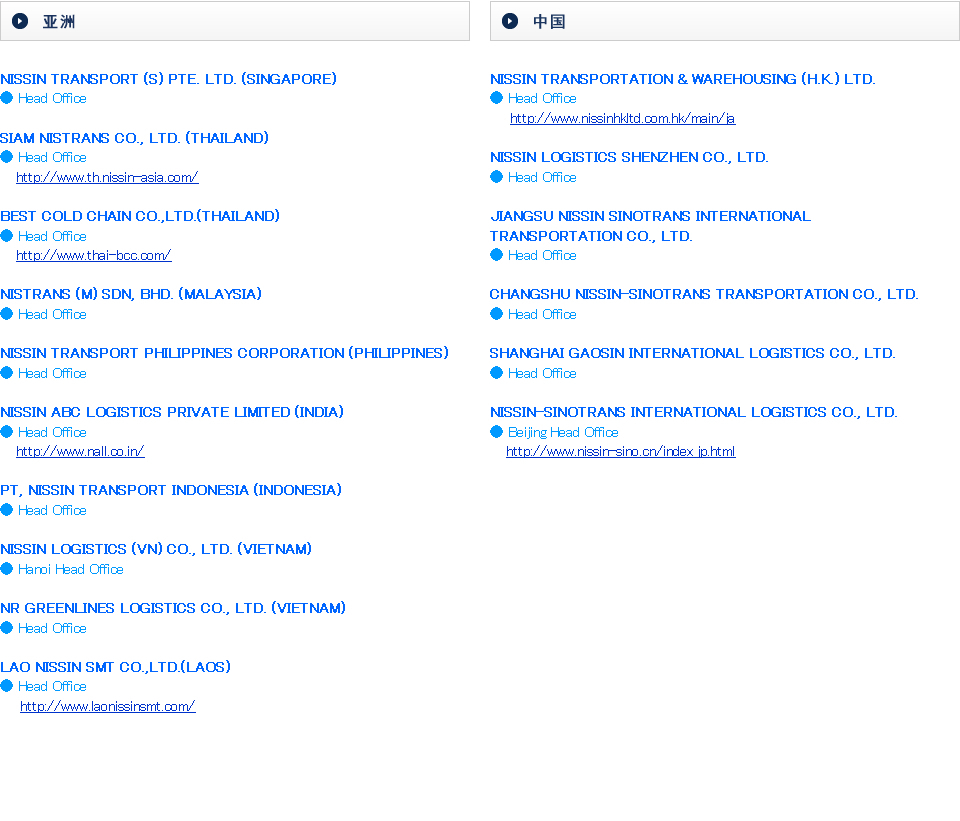Open the laonissinsmt.com website link

tap(108, 707)
